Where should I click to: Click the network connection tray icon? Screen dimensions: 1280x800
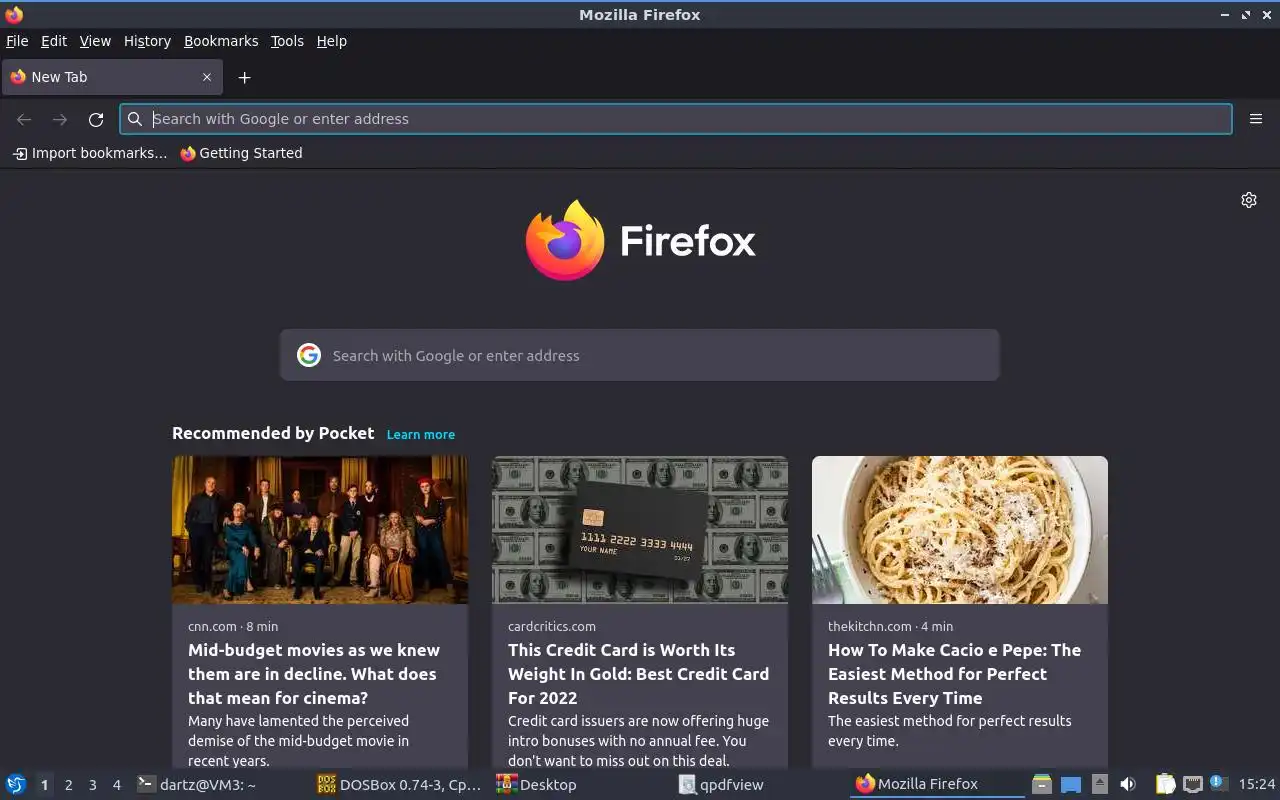tap(1192, 785)
